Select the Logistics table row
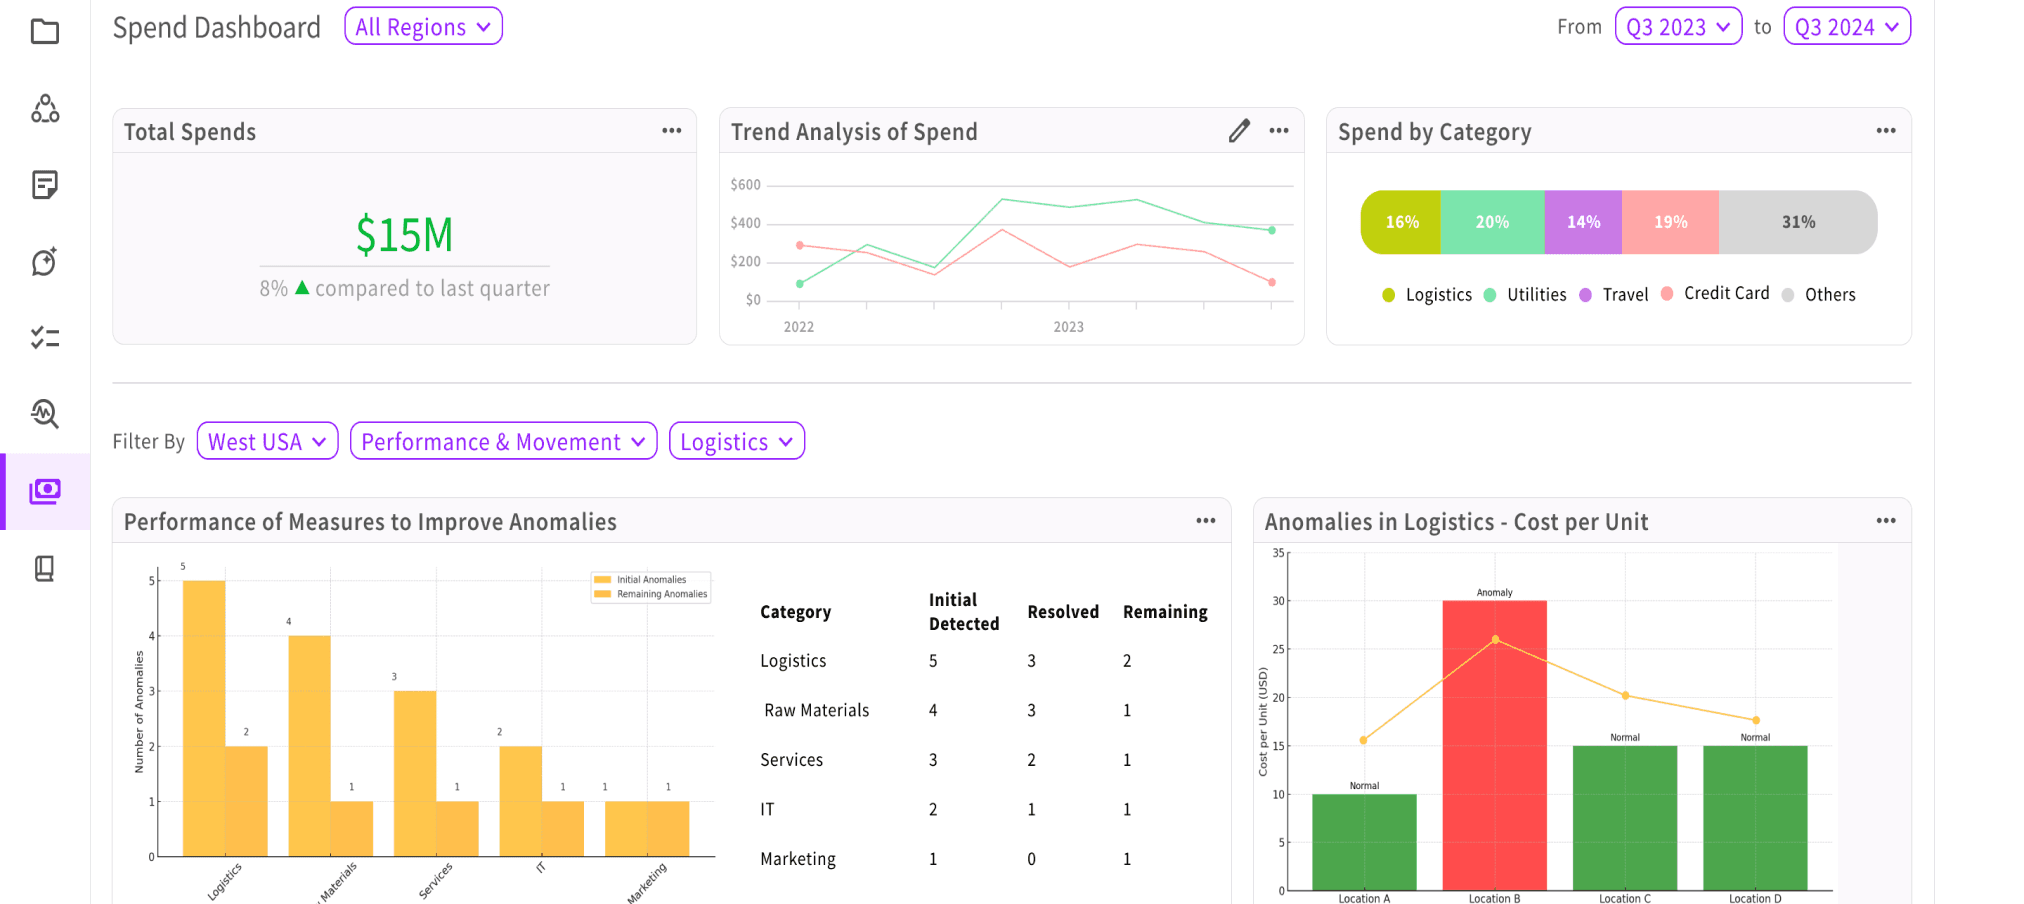Screen dimensions: 2024x904 tap(984, 661)
